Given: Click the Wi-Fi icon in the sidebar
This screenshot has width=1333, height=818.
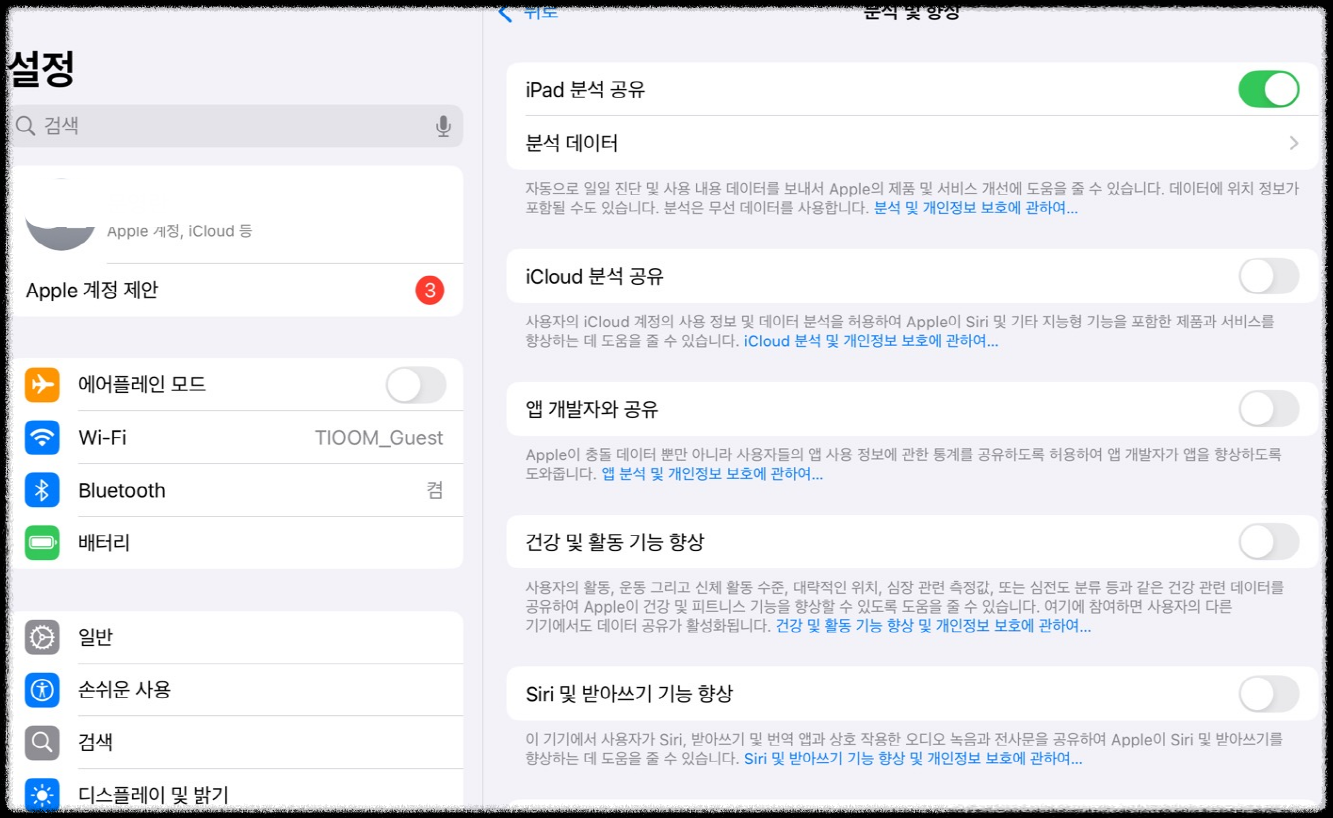Looking at the screenshot, I should coord(41,437).
